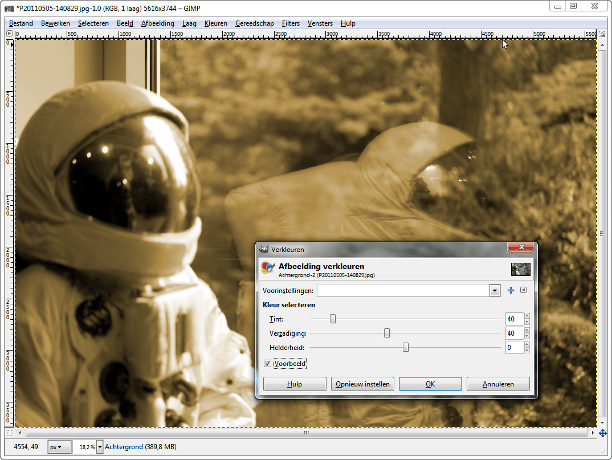Click the image menu arrow at ruler corner
Viewport: 612px width, 460px height.
9,34
